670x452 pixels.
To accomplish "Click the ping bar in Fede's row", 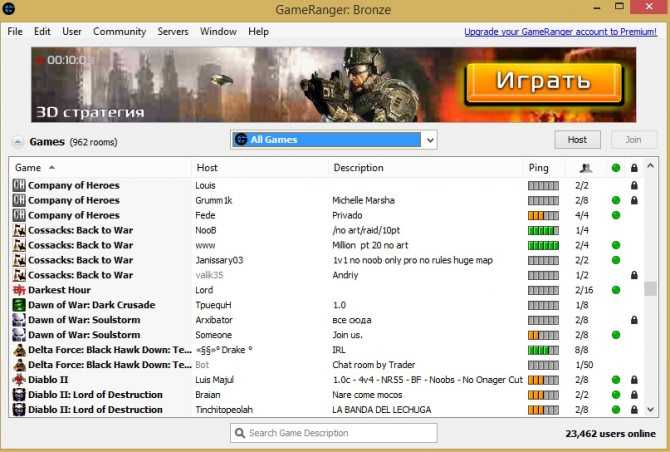I will coord(543,215).
